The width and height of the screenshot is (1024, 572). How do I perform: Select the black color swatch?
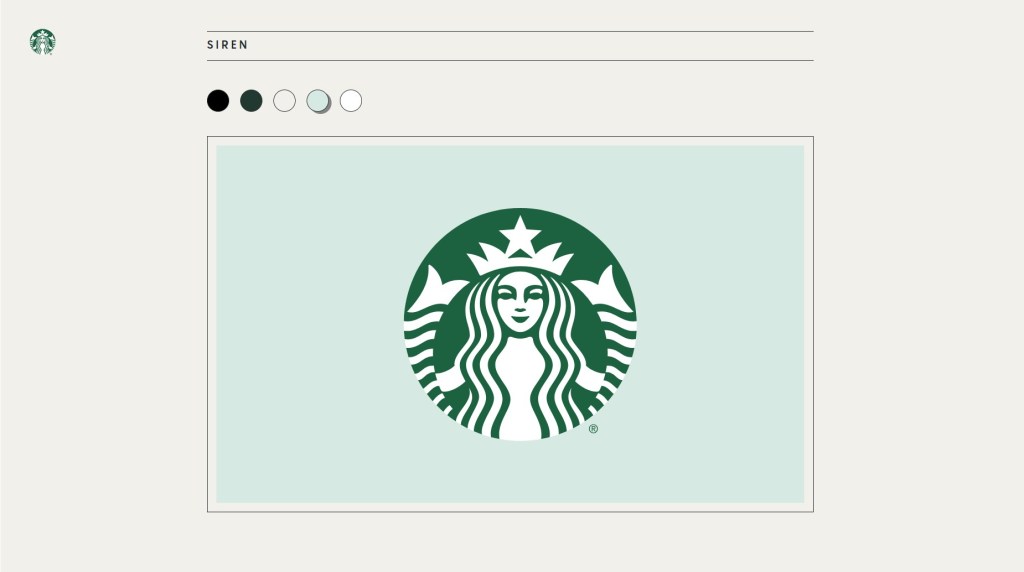pos(218,101)
